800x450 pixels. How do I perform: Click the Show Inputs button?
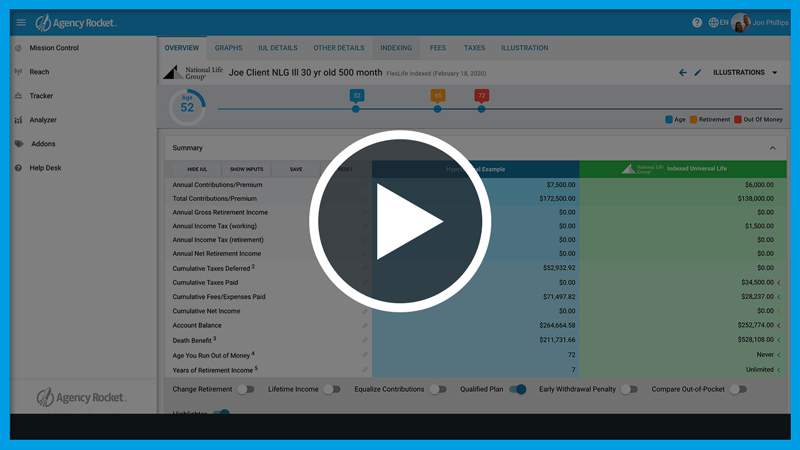point(247,169)
